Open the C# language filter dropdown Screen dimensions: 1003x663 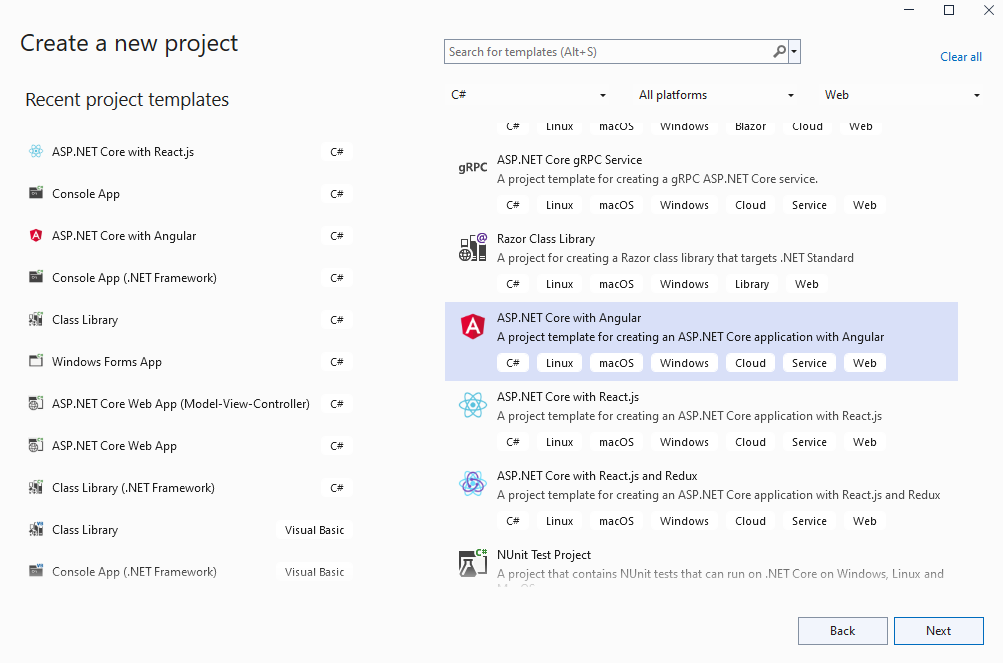(528, 95)
